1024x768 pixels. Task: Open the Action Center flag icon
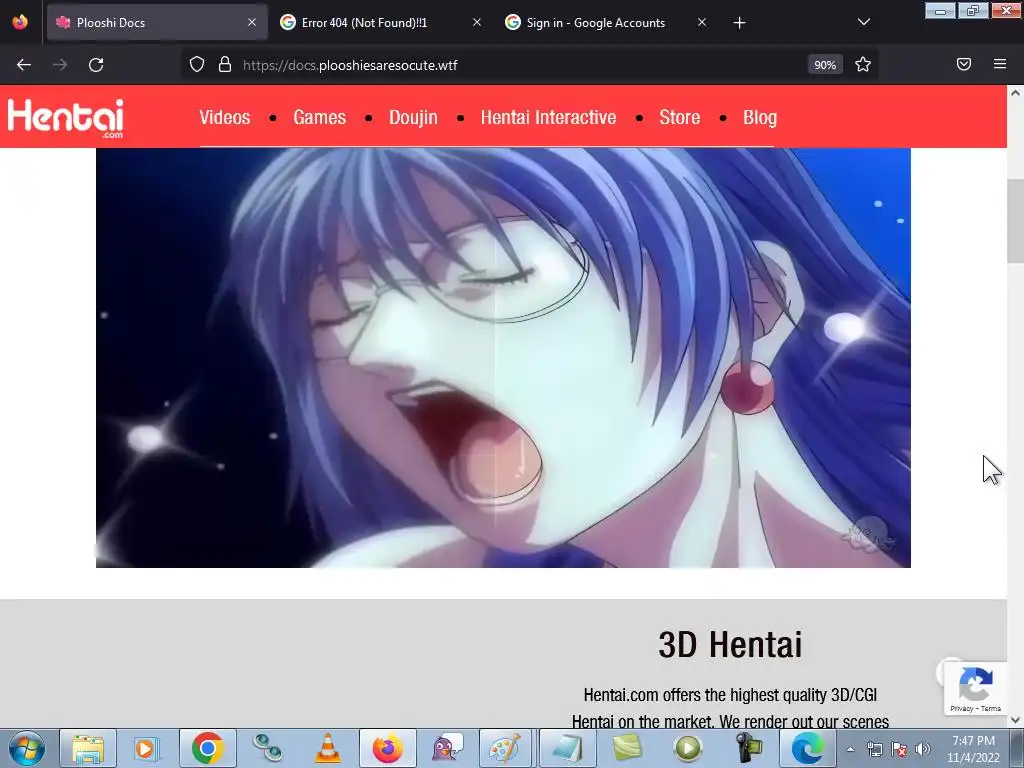(x=899, y=749)
